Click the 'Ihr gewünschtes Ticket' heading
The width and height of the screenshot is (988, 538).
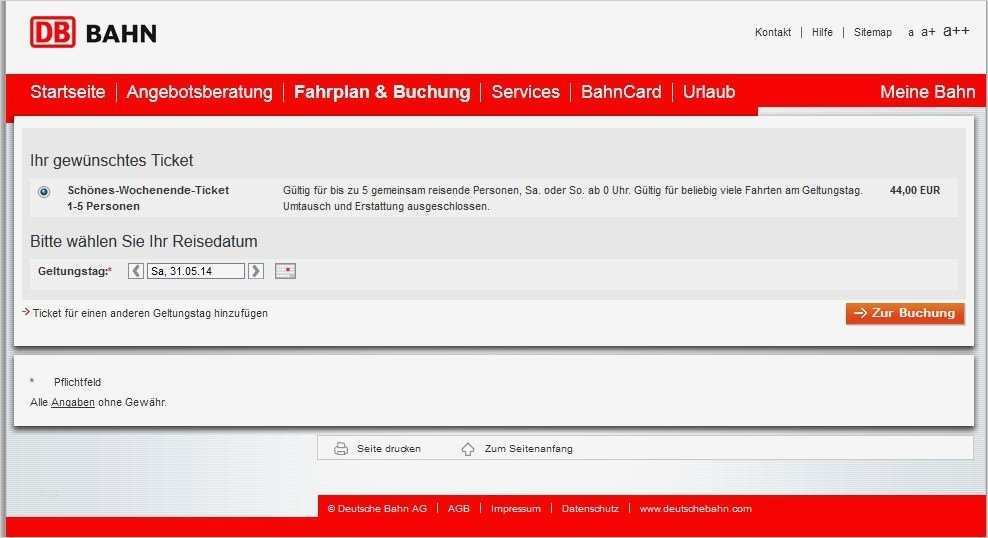pyautogui.click(x=112, y=161)
